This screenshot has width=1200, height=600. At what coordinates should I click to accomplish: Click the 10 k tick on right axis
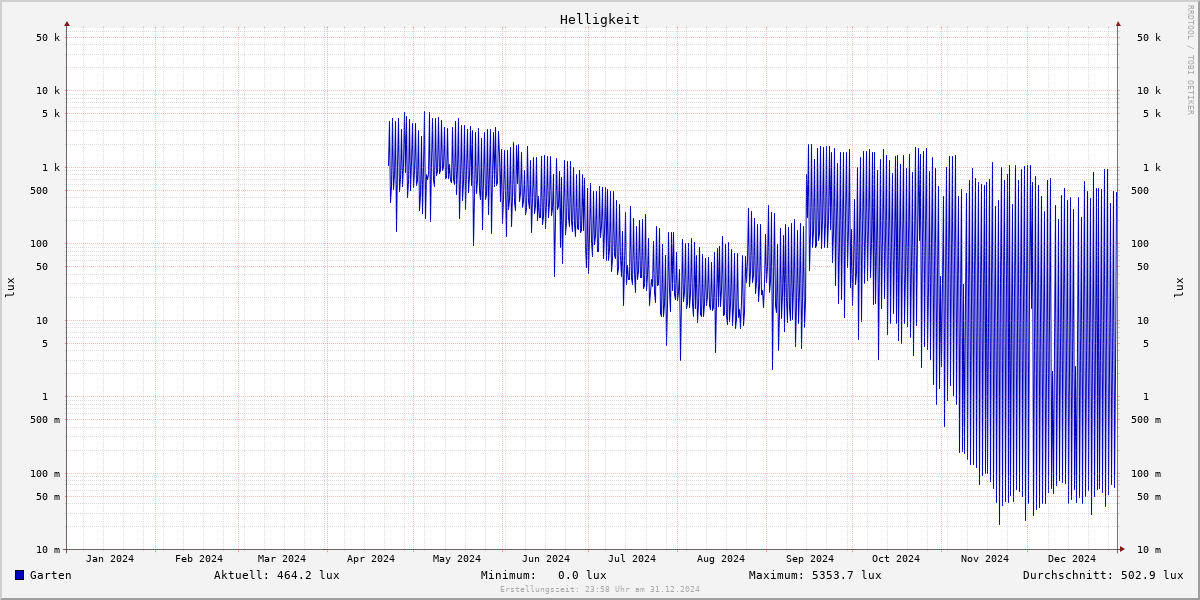1149,91
